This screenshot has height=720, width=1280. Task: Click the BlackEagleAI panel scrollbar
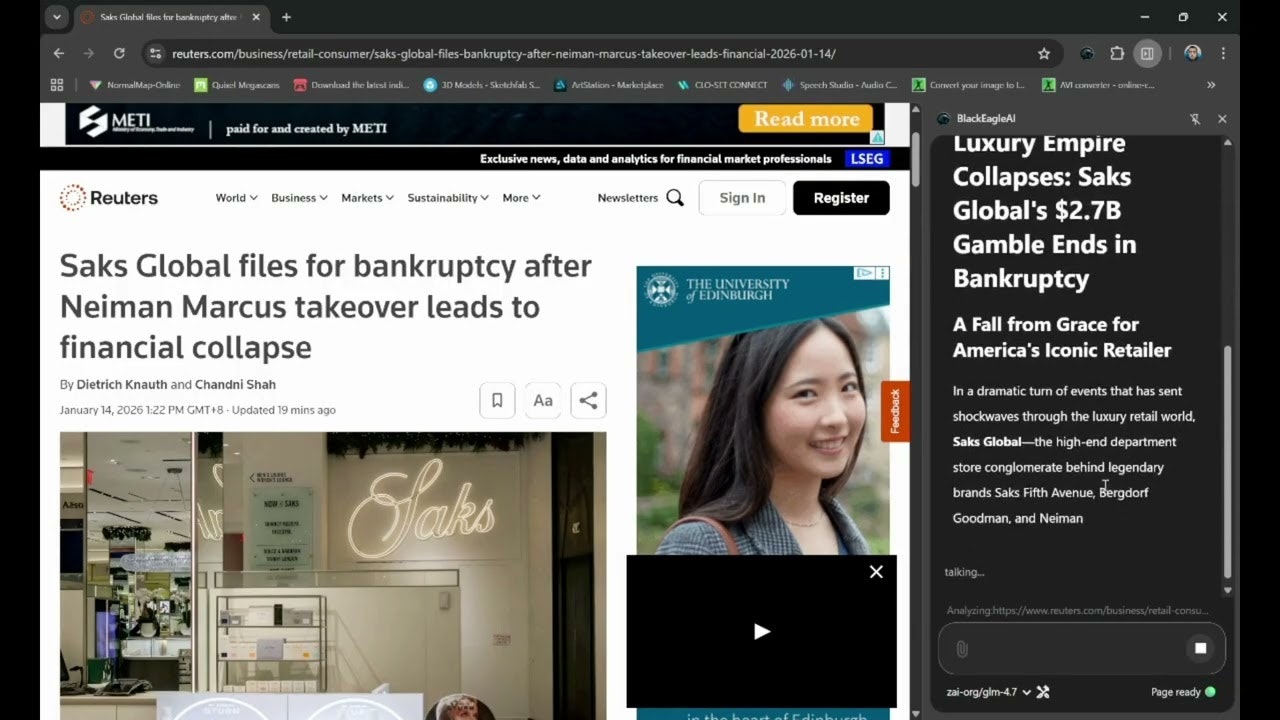pos(1228,460)
